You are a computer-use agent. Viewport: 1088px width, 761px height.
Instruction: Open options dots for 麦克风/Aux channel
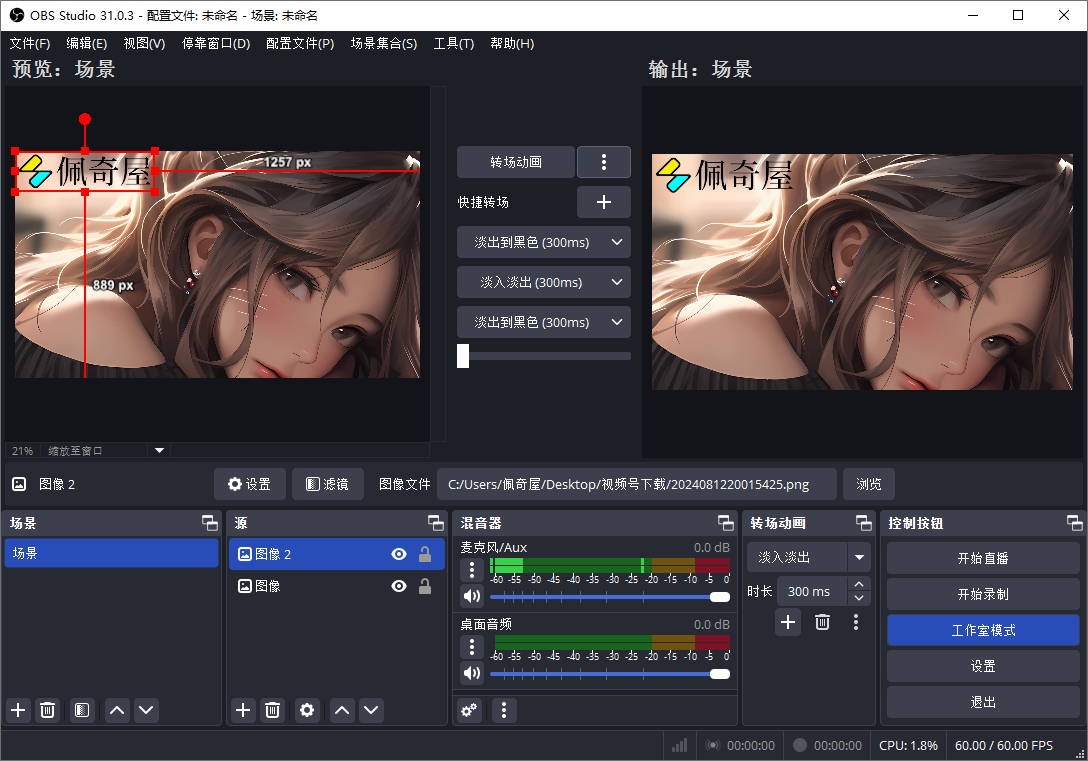tap(472, 570)
